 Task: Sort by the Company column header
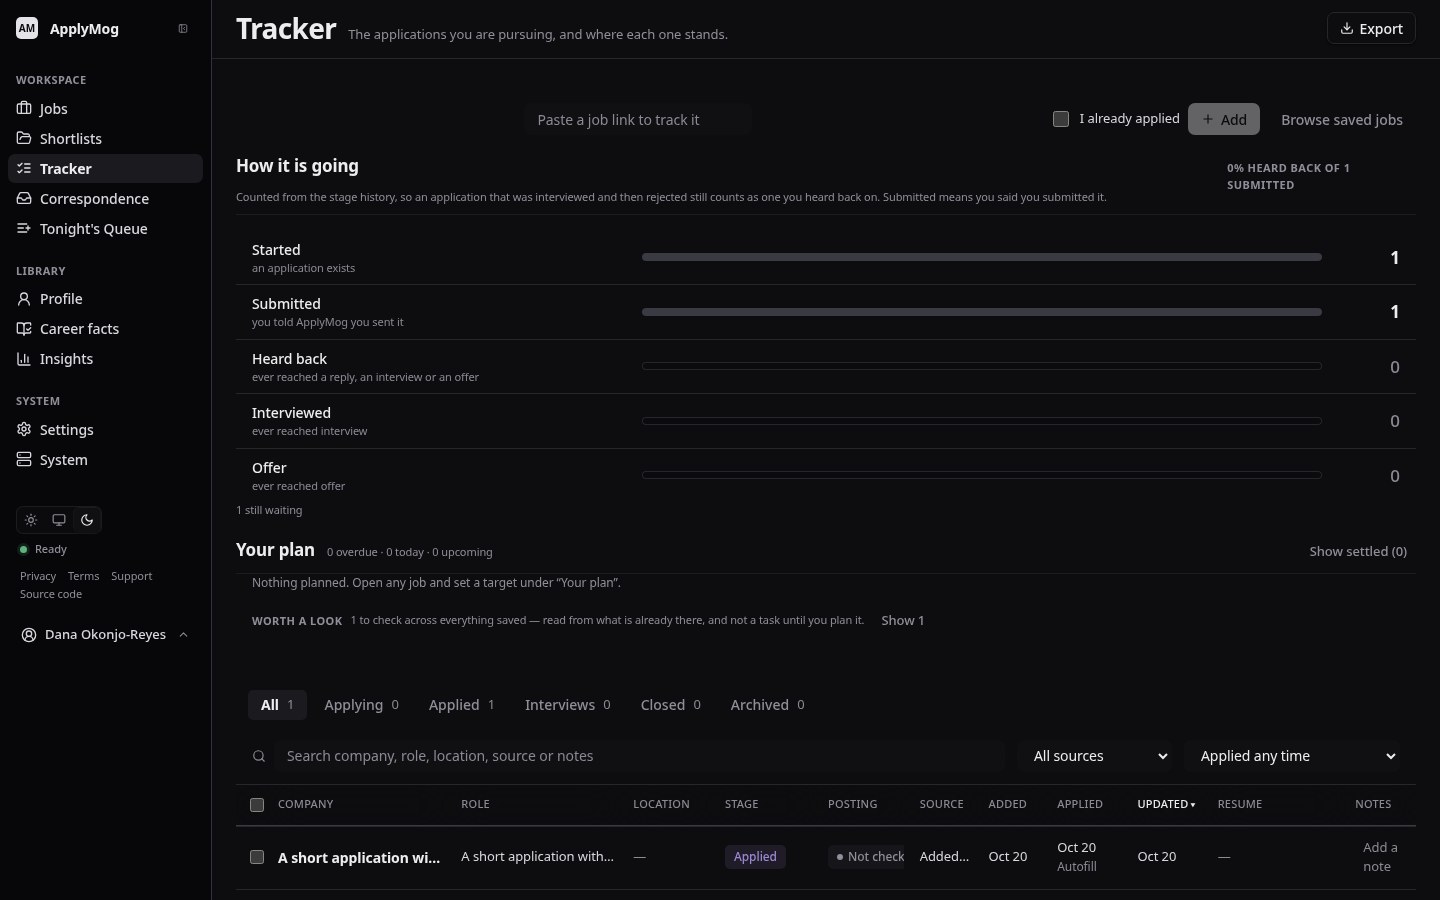click(305, 804)
